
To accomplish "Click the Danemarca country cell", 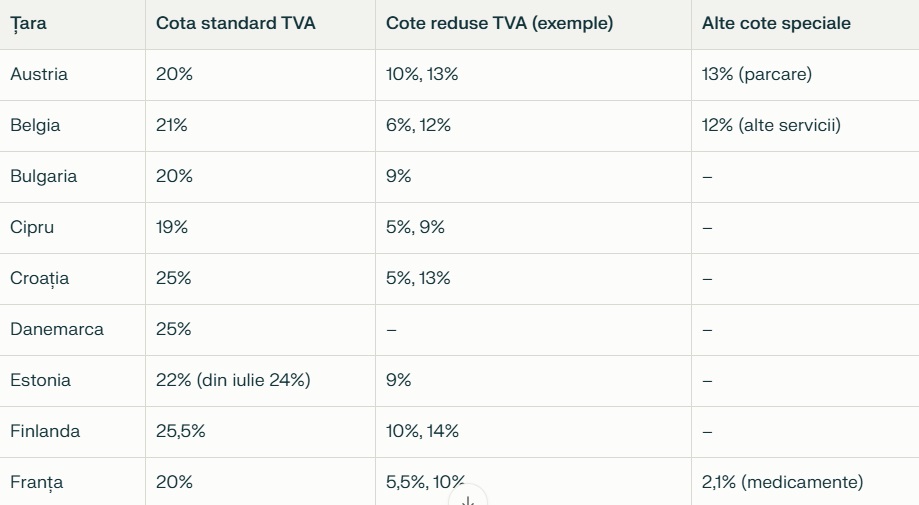I will [x=57, y=330].
